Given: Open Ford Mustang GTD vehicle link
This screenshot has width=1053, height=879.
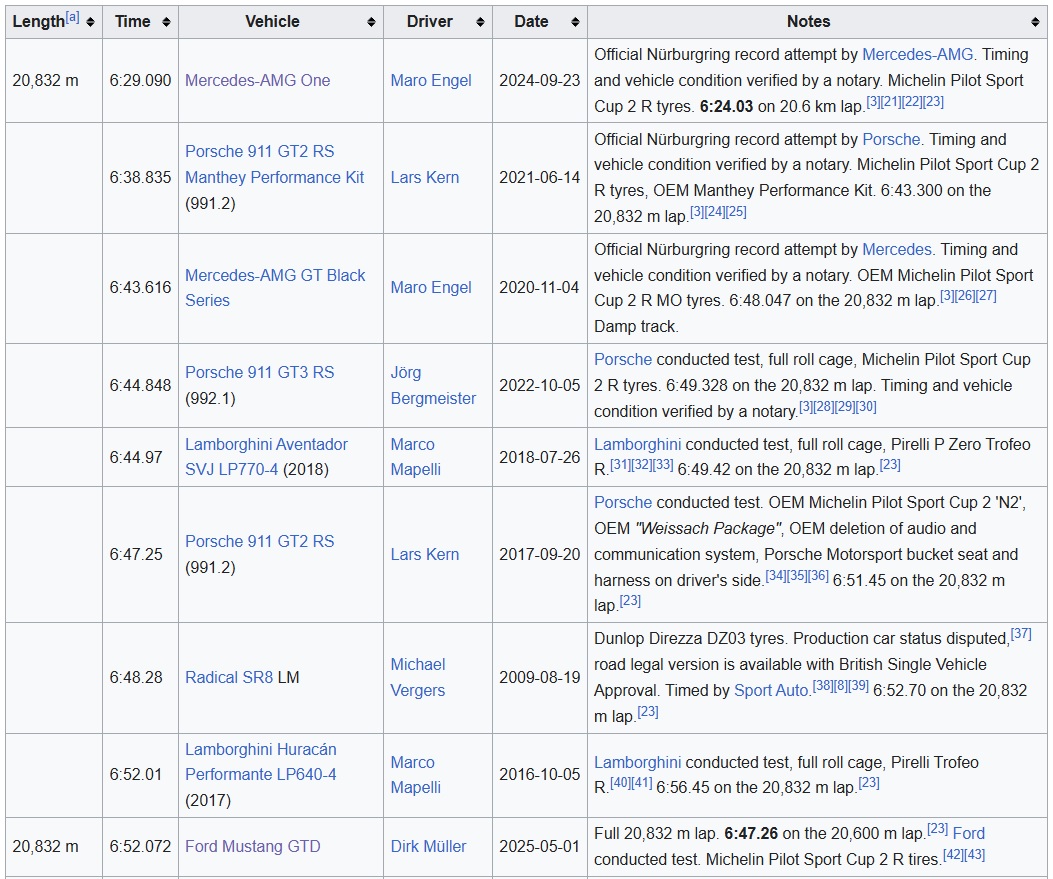Looking at the screenshot, I should point(253,847).
